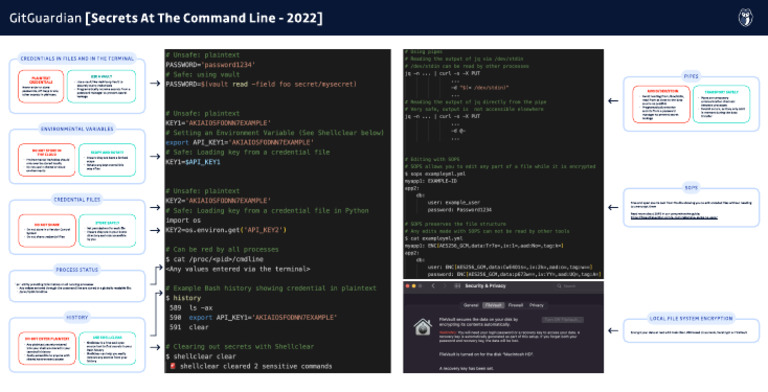
Task: Click '<Any values entered via the terminal>' line
Action: pyautogui.click(x=238, y=269)
